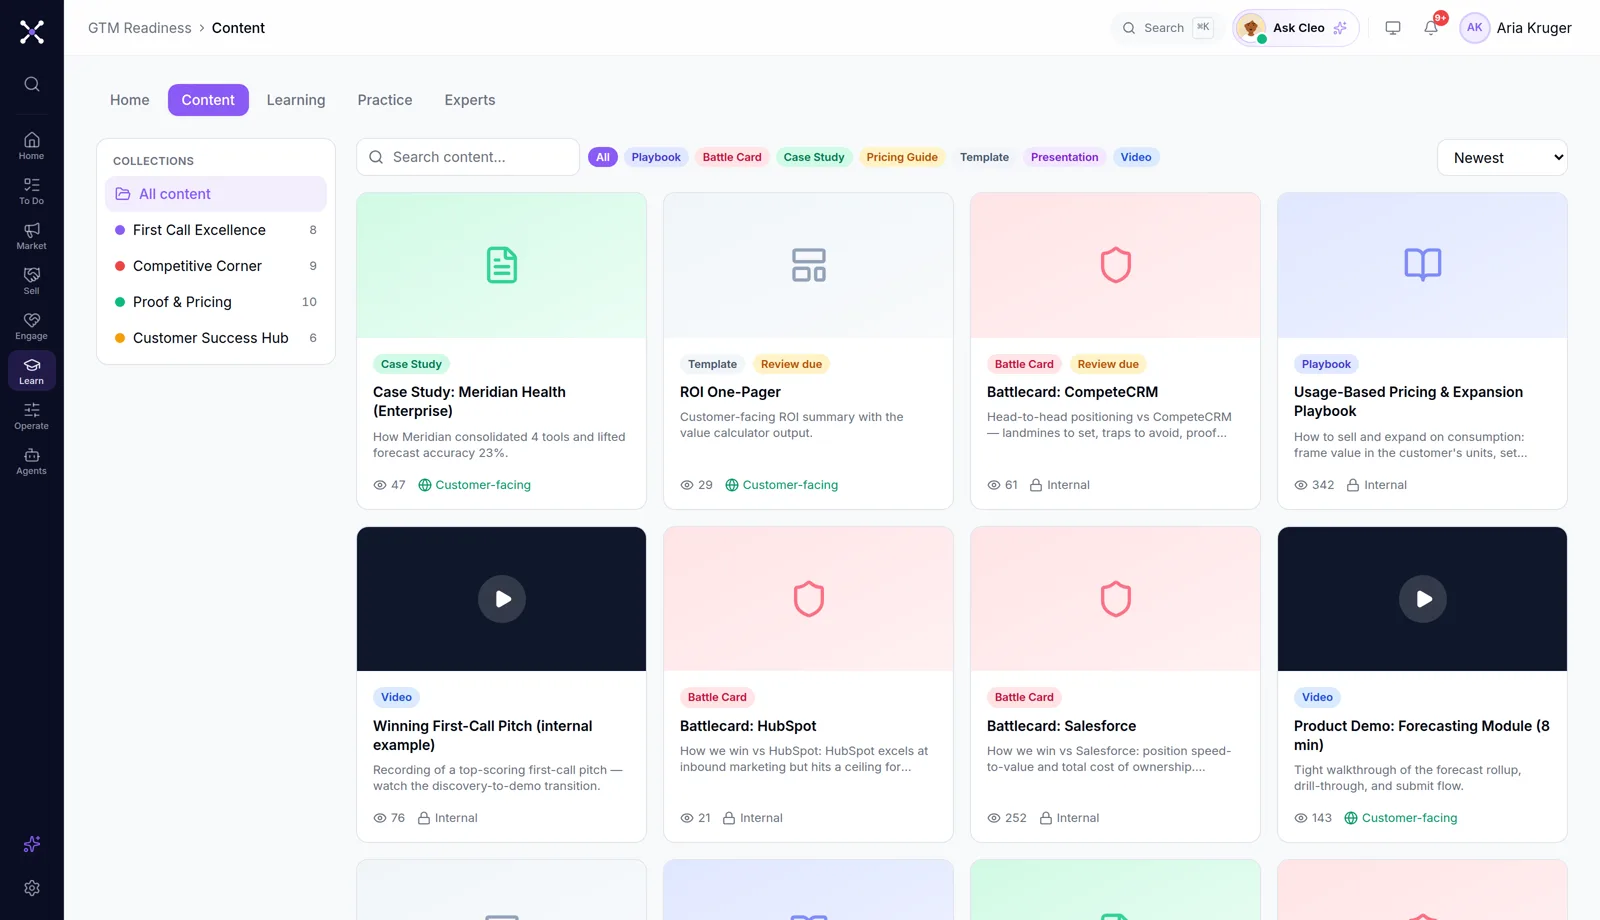Click the Content breadcrumb text

pos(238,28)
